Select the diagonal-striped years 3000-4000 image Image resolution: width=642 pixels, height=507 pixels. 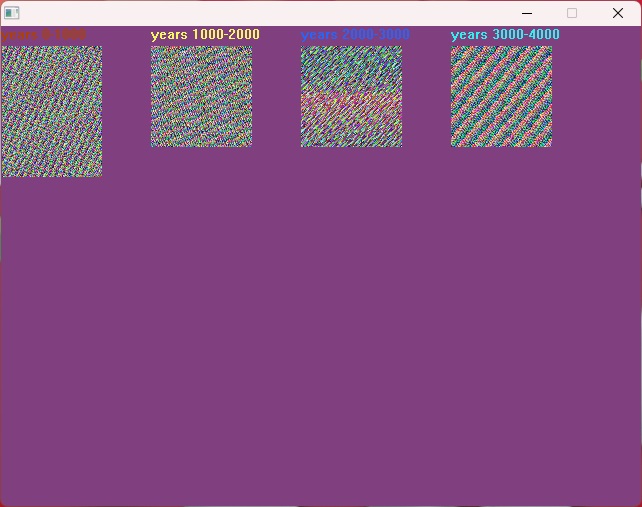(x=501, y=96)
